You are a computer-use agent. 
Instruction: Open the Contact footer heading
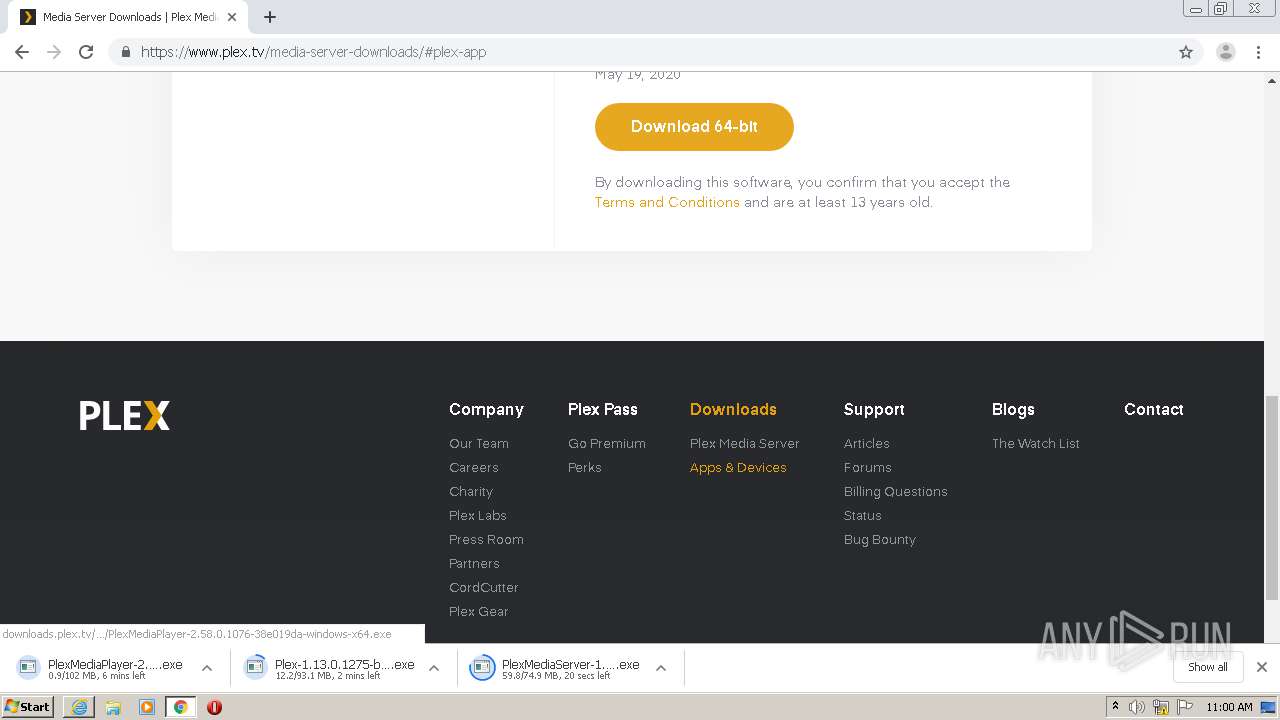click(x=1153, y=409)
